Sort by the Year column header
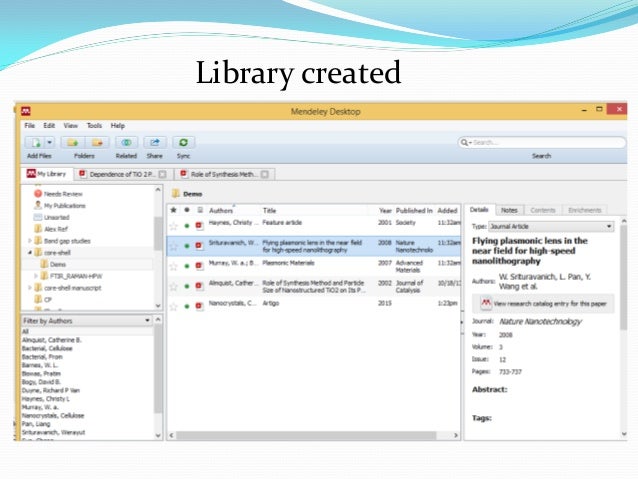The width and height of the screenshot is (638, 479). 385,210
